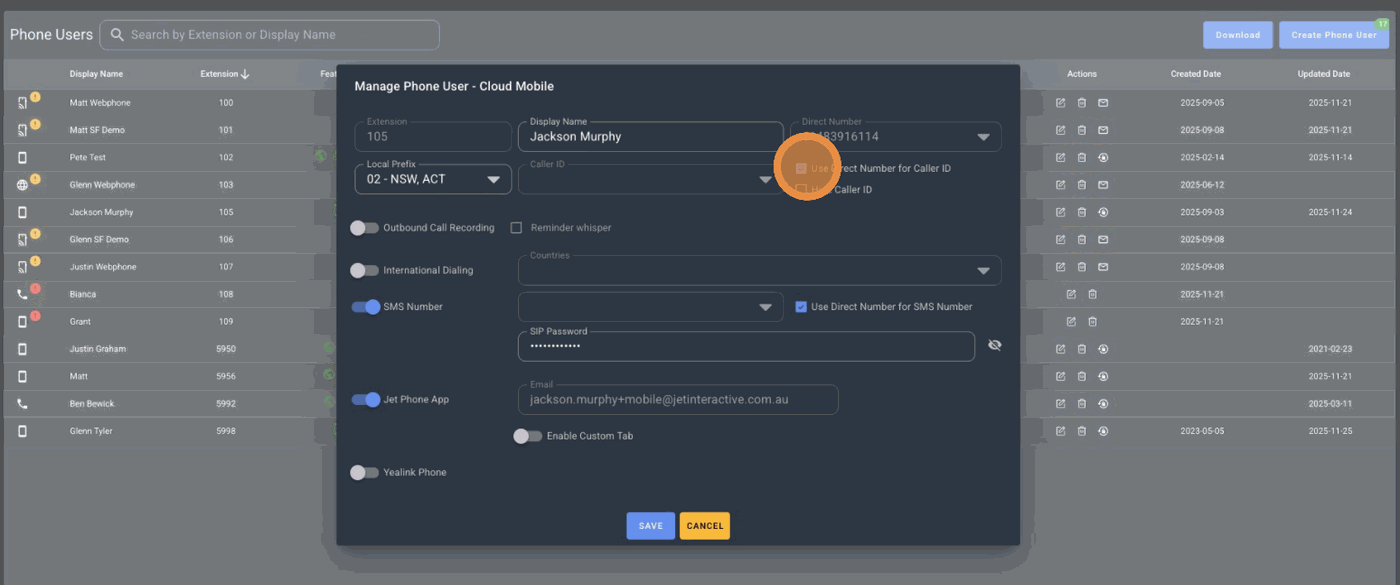Edit the Matt Webphone row
This screenshot has width=1400, height=585.
[1061, 102]
